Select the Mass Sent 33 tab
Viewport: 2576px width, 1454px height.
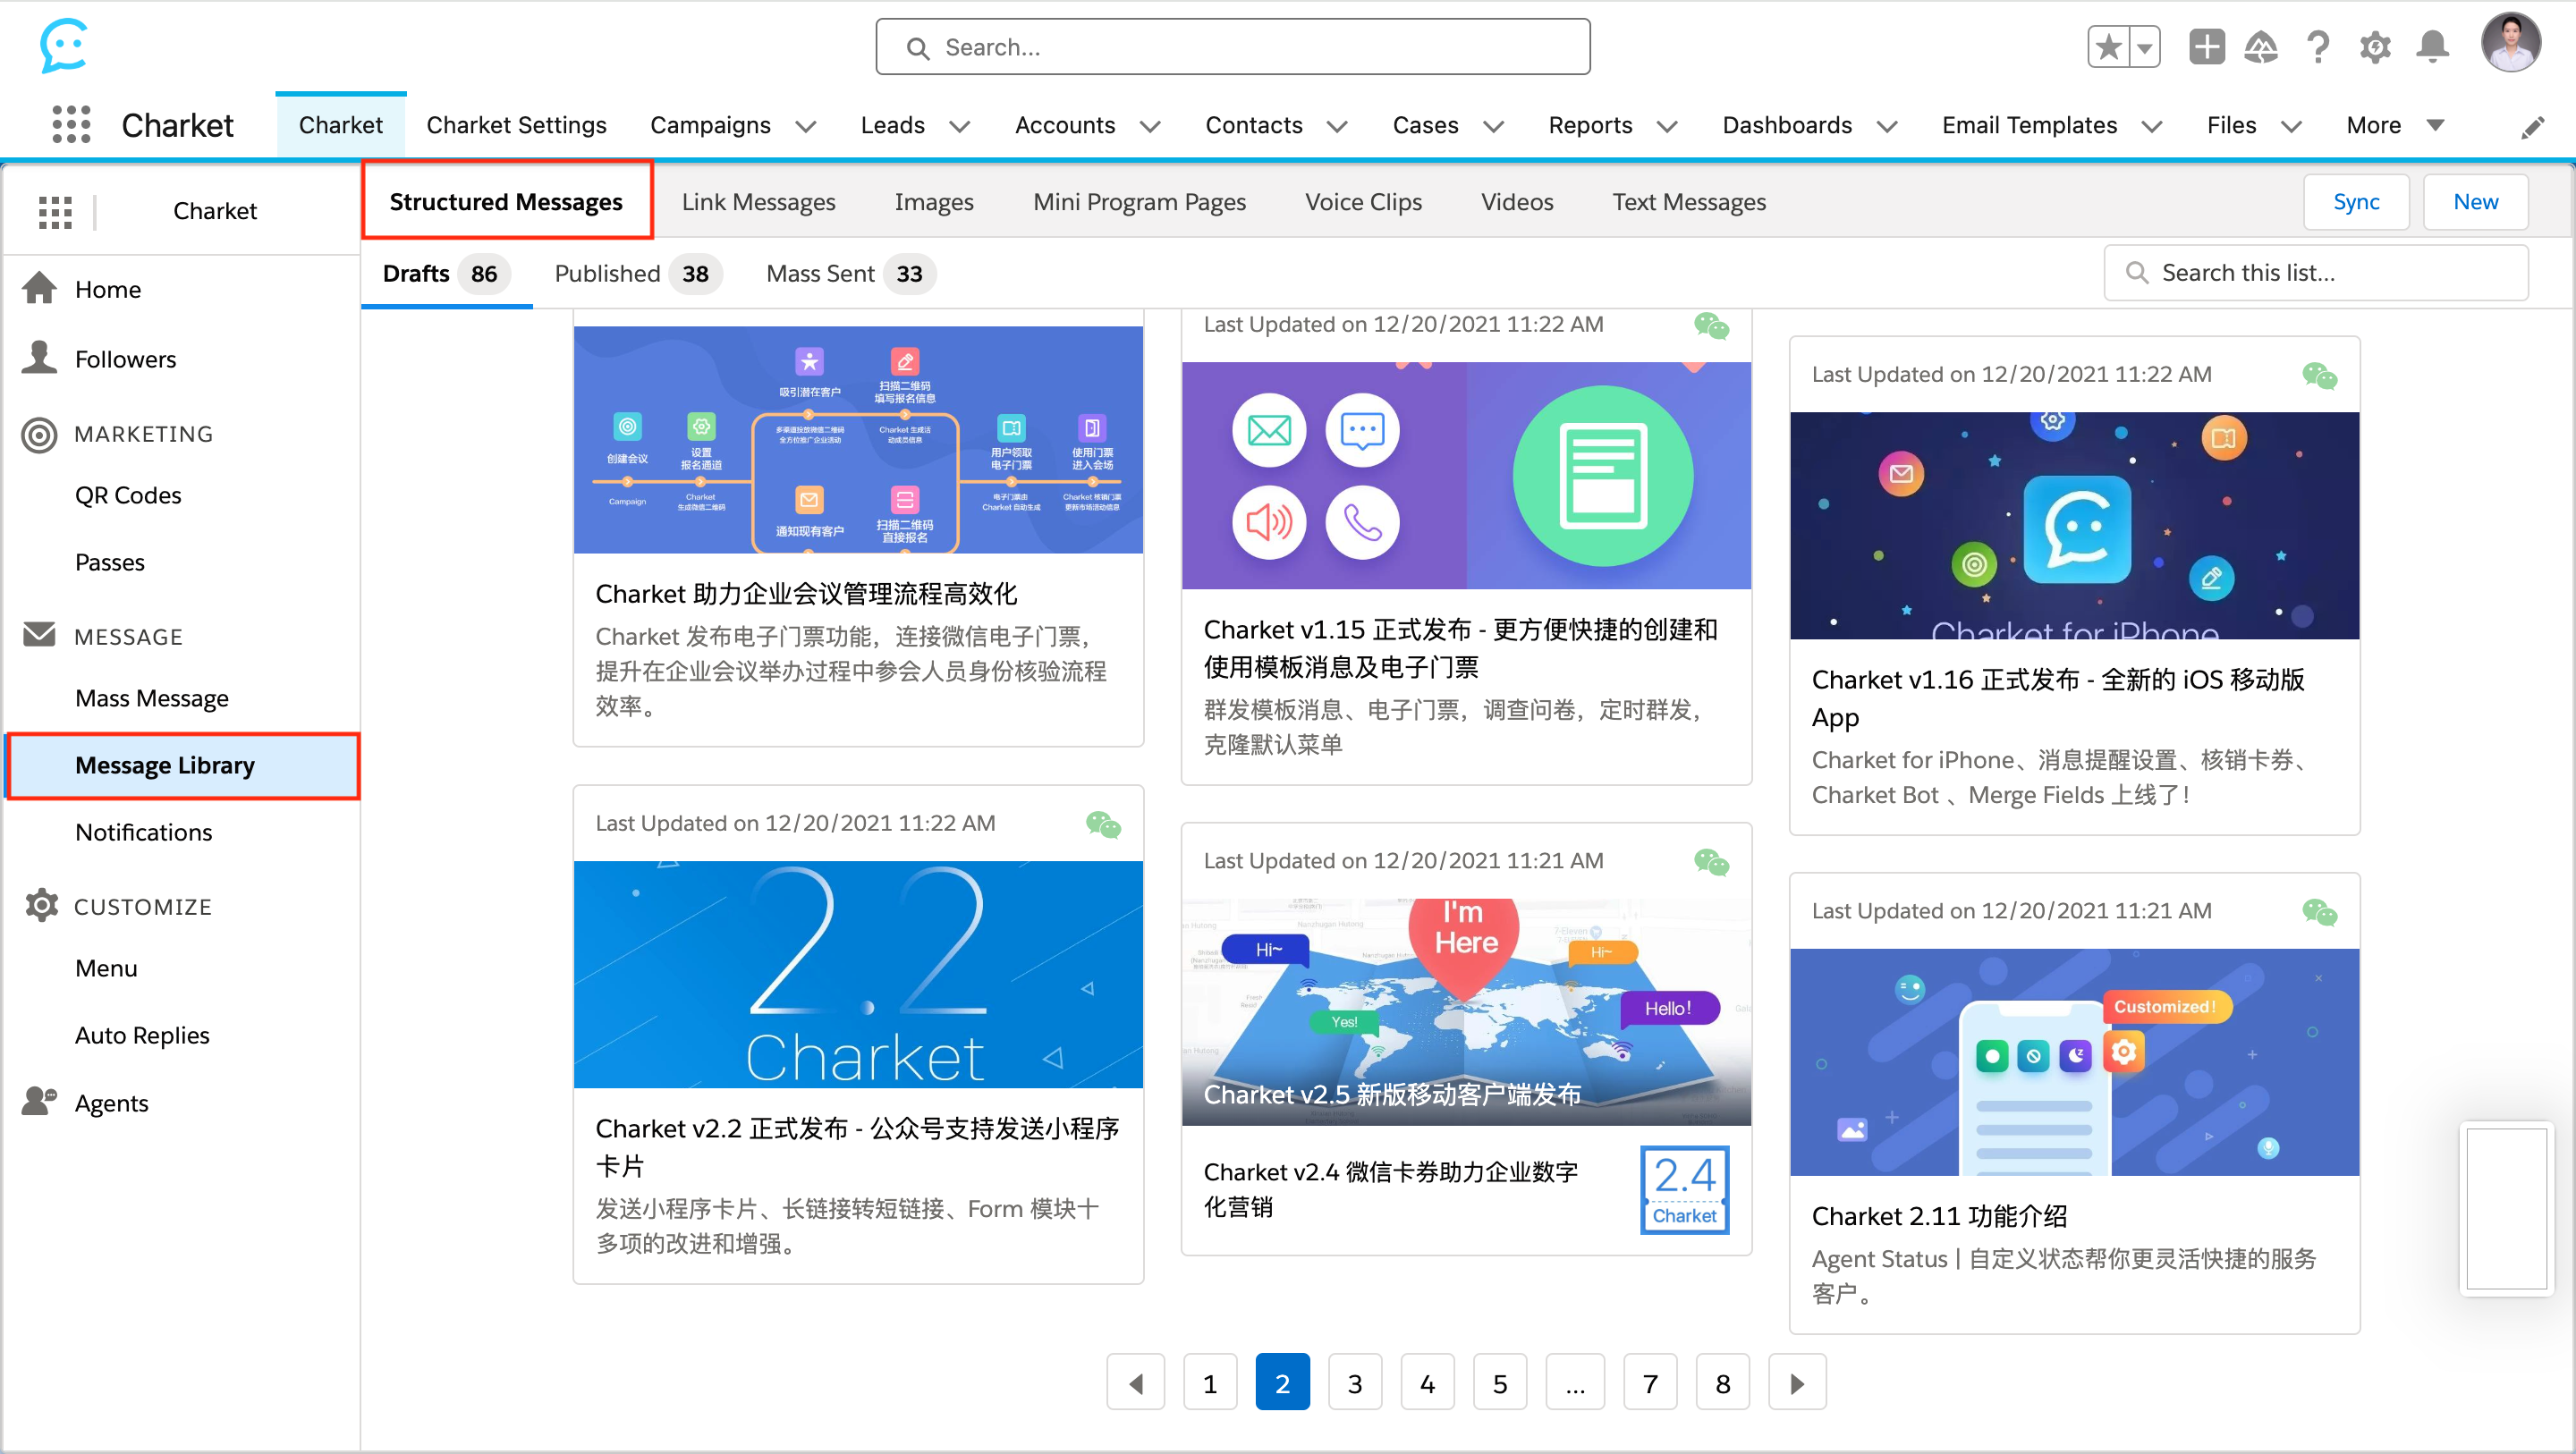(x=850, y=273)
